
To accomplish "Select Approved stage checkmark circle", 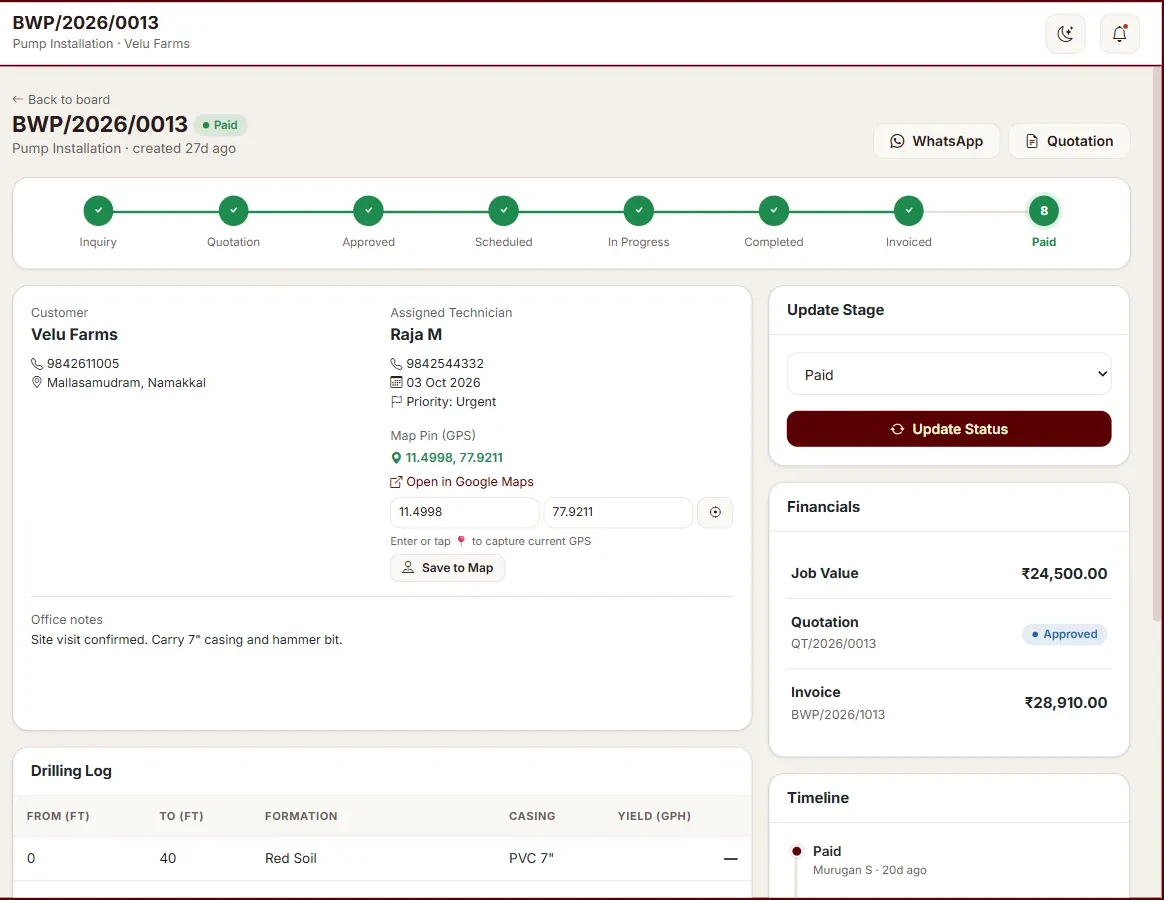I will click(x=368, y=211).
